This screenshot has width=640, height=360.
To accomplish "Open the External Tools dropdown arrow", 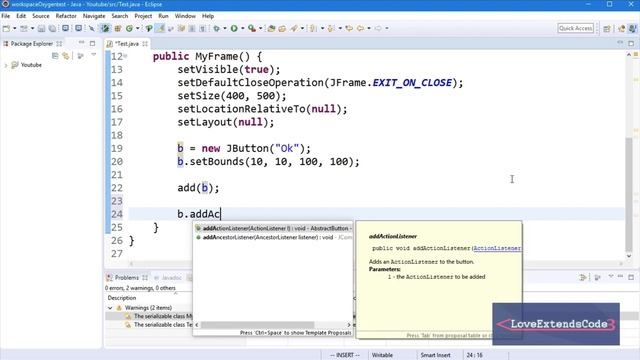I will point(260,28).
